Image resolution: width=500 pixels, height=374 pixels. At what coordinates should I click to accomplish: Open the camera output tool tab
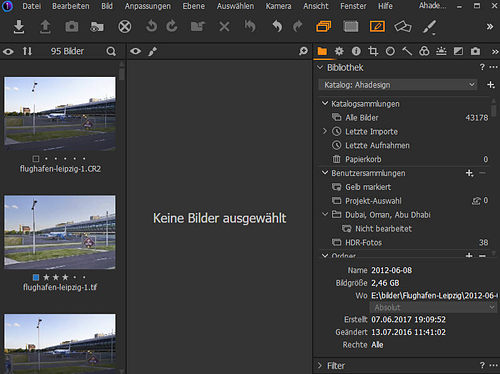tap(475, 51)
